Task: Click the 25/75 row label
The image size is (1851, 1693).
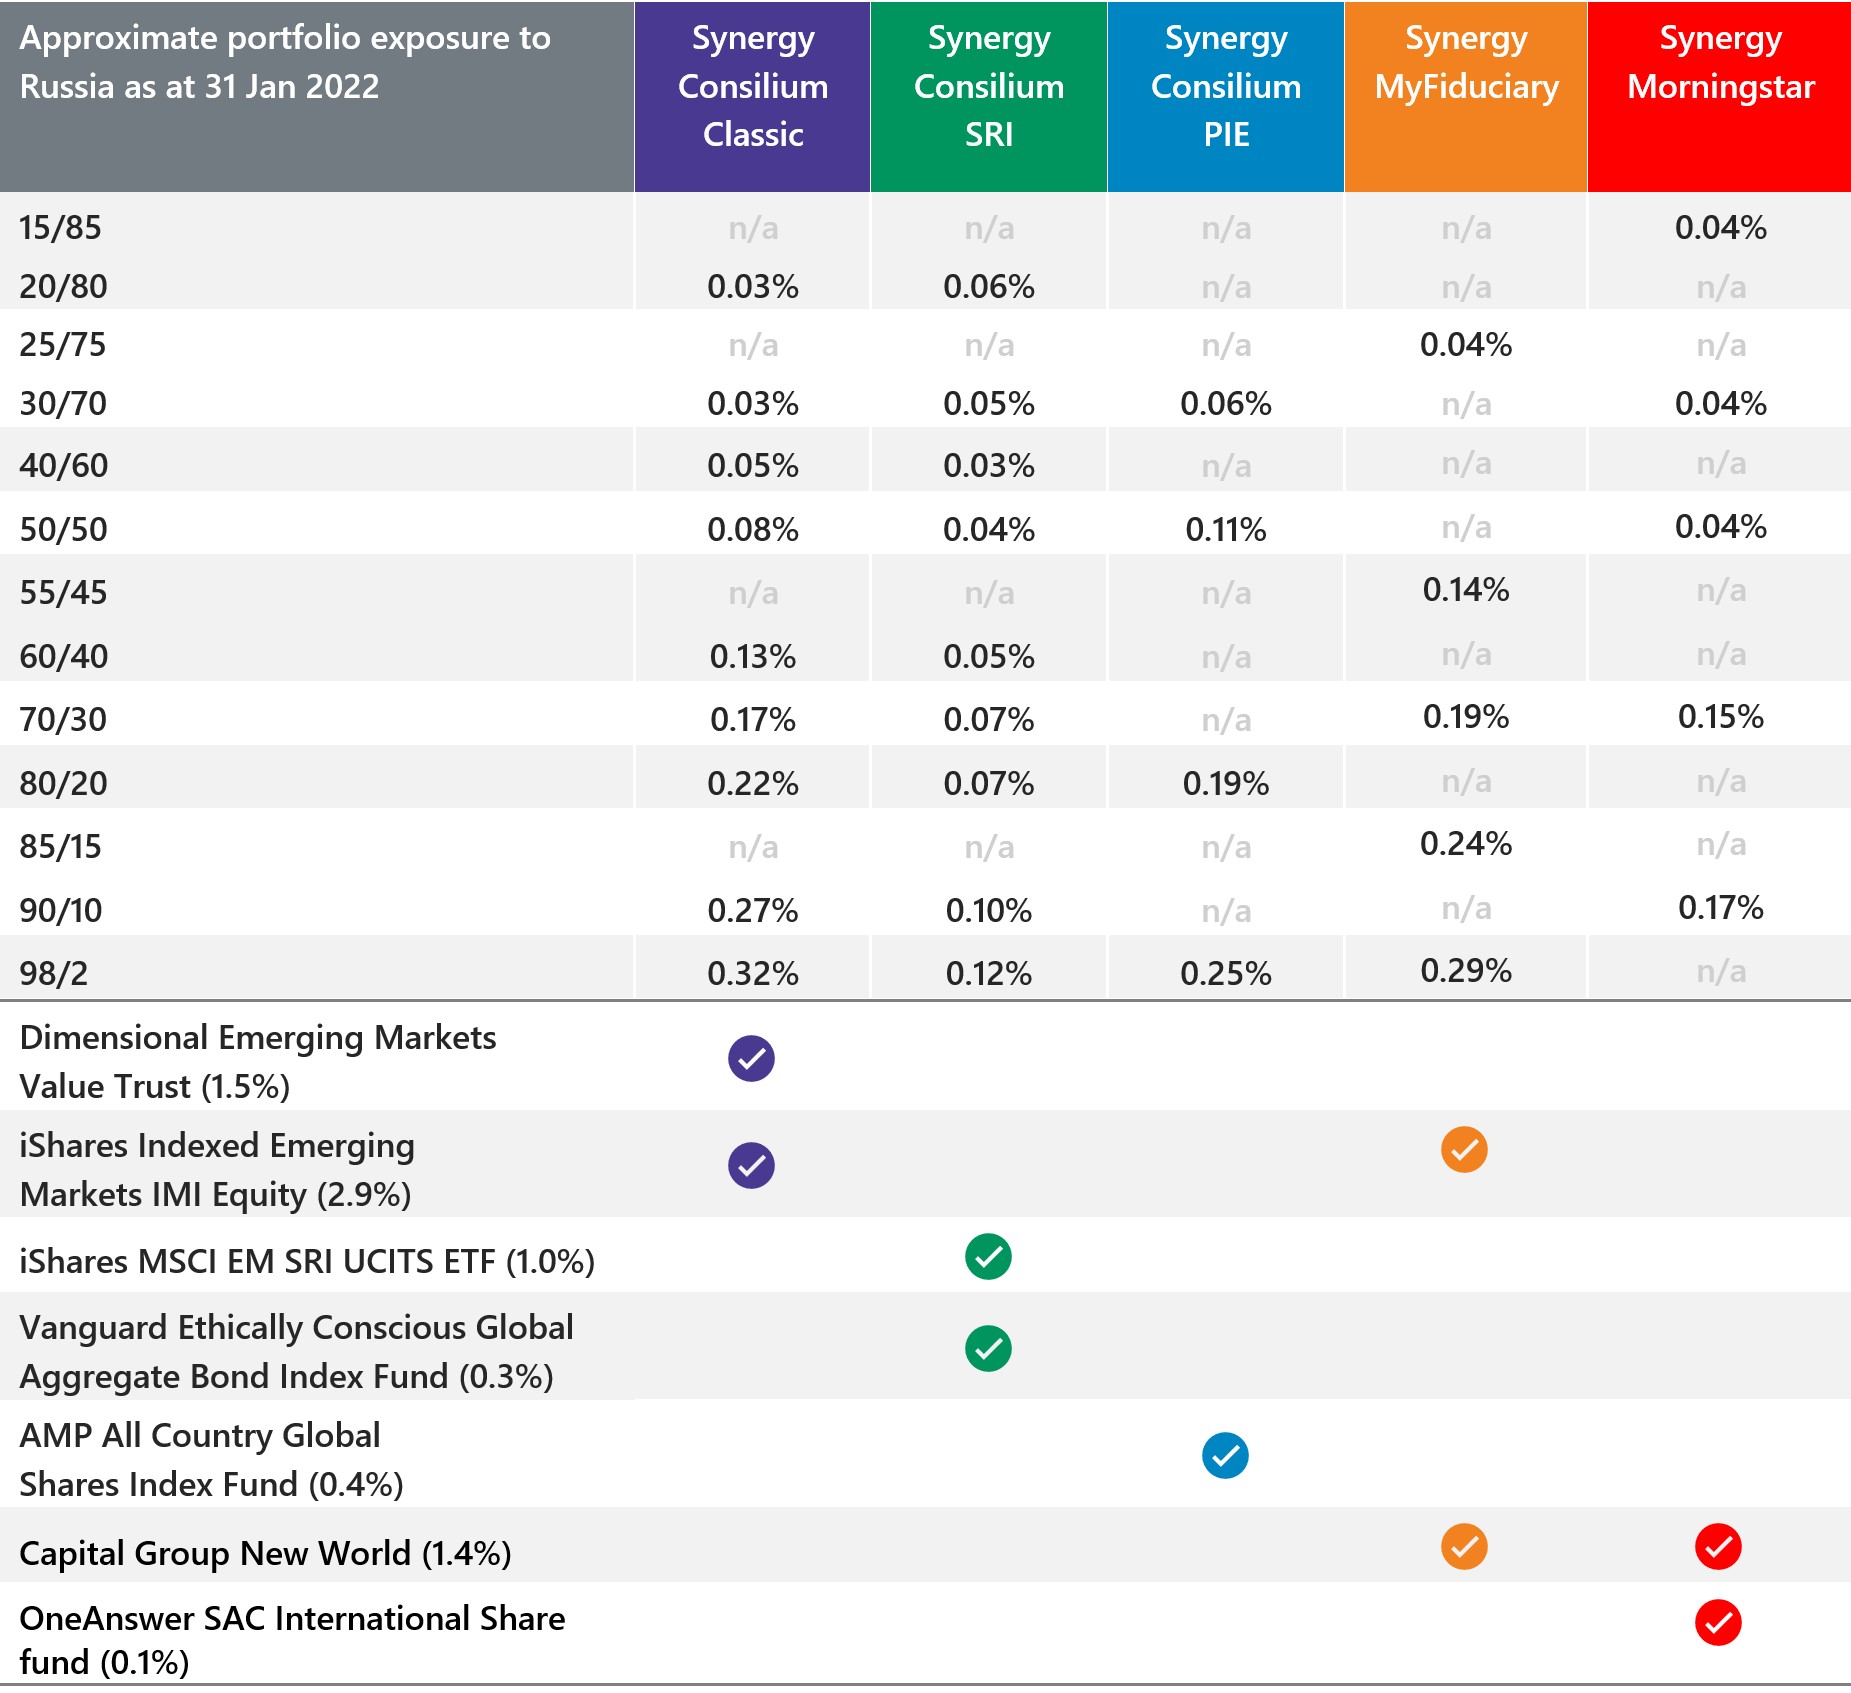Action: (x=62, y=345)
